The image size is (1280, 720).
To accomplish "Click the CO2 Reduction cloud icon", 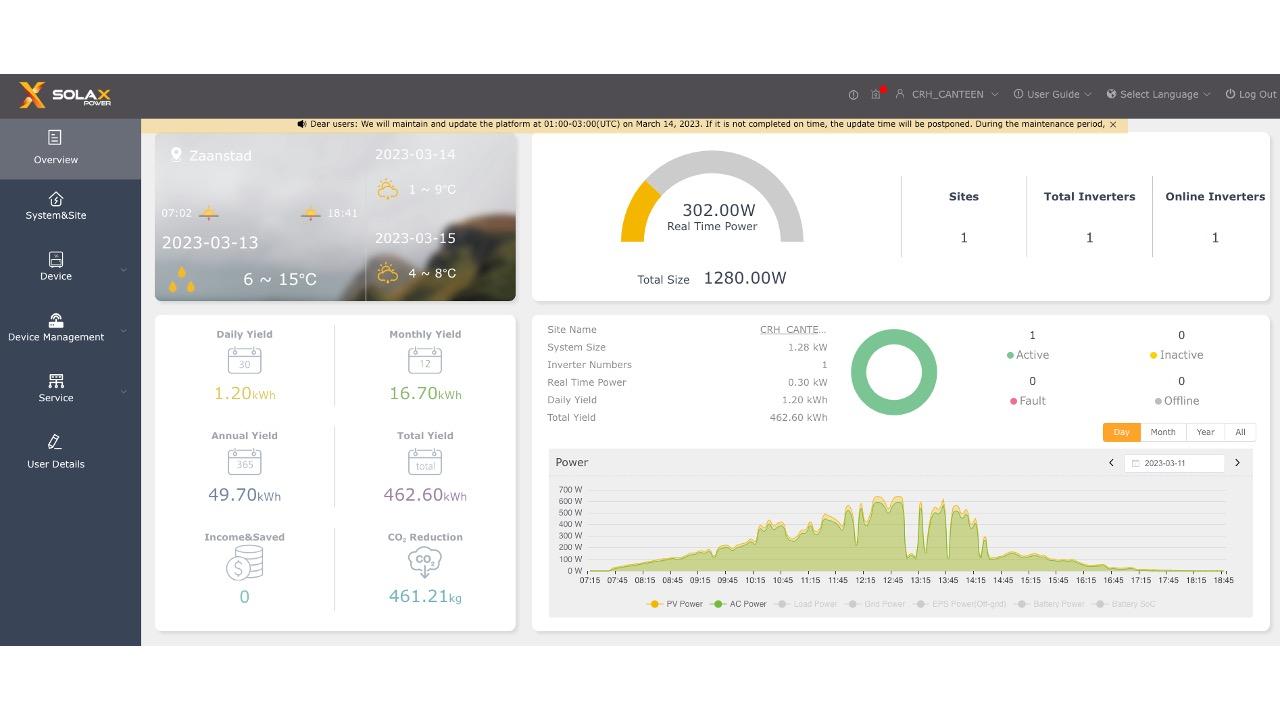I will click(425, 563).
